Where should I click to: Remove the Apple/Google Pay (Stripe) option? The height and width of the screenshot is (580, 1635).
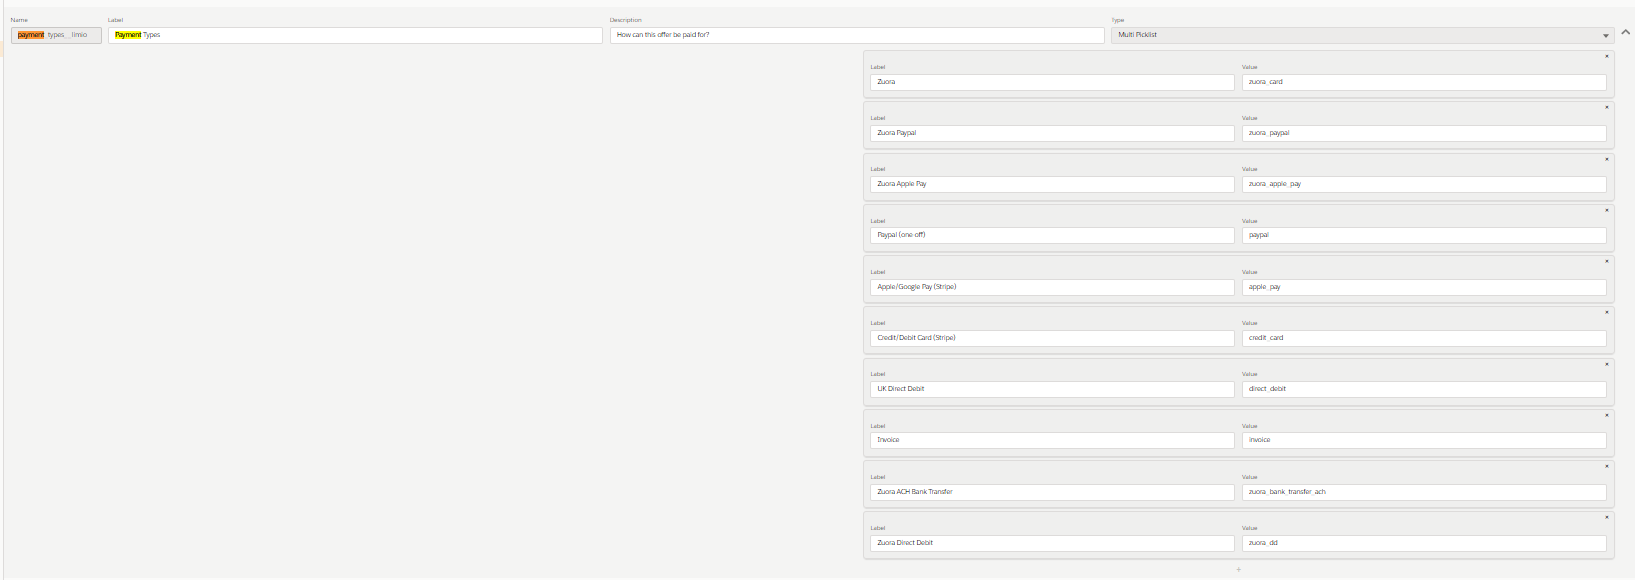tap(1607, 261)
